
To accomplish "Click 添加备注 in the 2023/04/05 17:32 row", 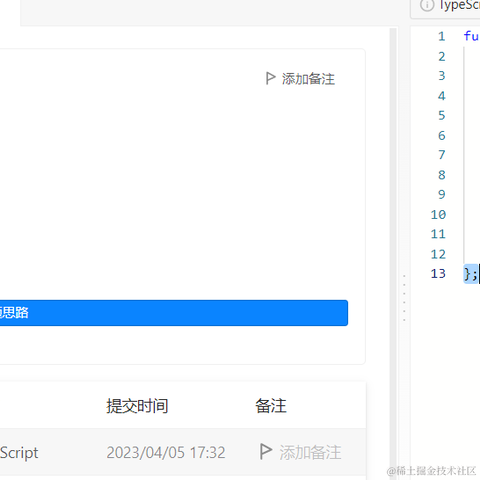I will click(310, 452).
